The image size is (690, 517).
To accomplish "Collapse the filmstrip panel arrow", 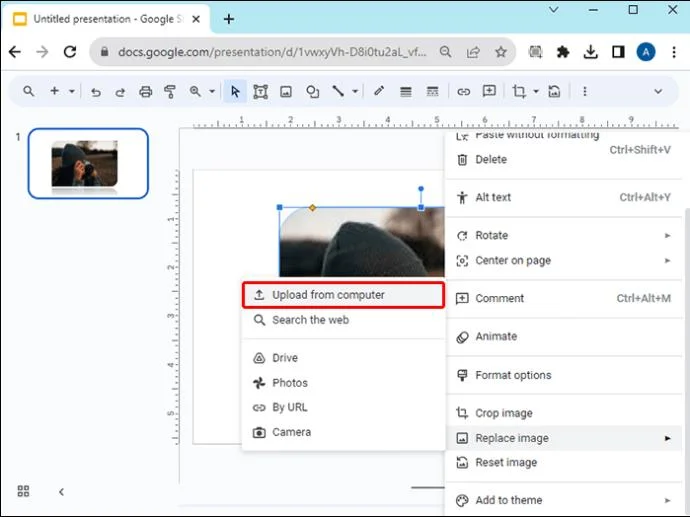I will point(61,491).
